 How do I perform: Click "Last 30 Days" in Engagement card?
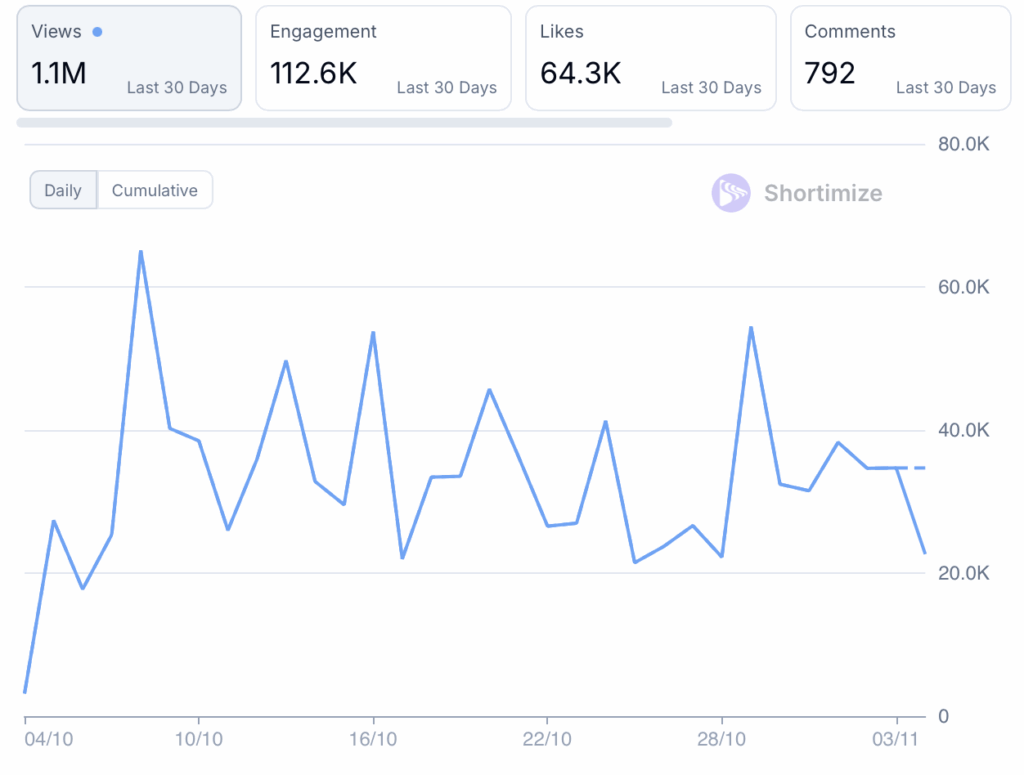[447, 88]
